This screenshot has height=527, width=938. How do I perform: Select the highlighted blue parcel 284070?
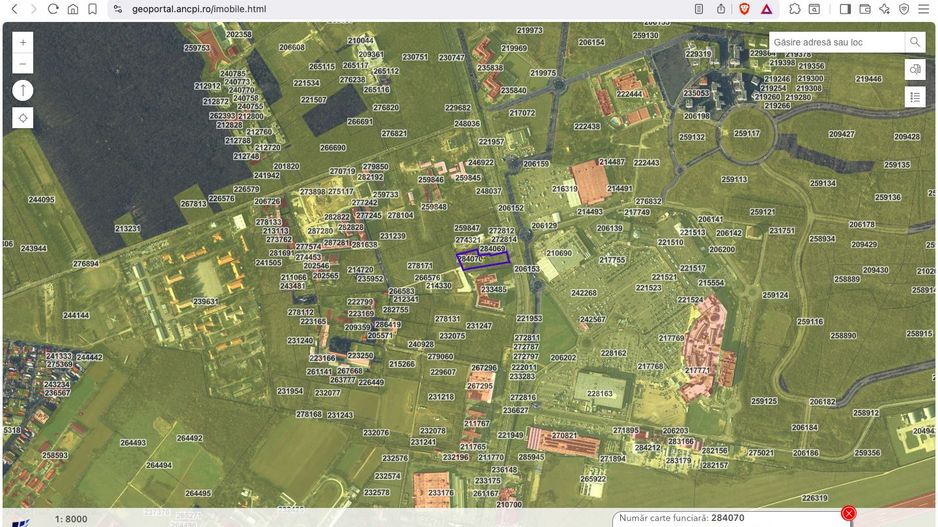point(483,260)
